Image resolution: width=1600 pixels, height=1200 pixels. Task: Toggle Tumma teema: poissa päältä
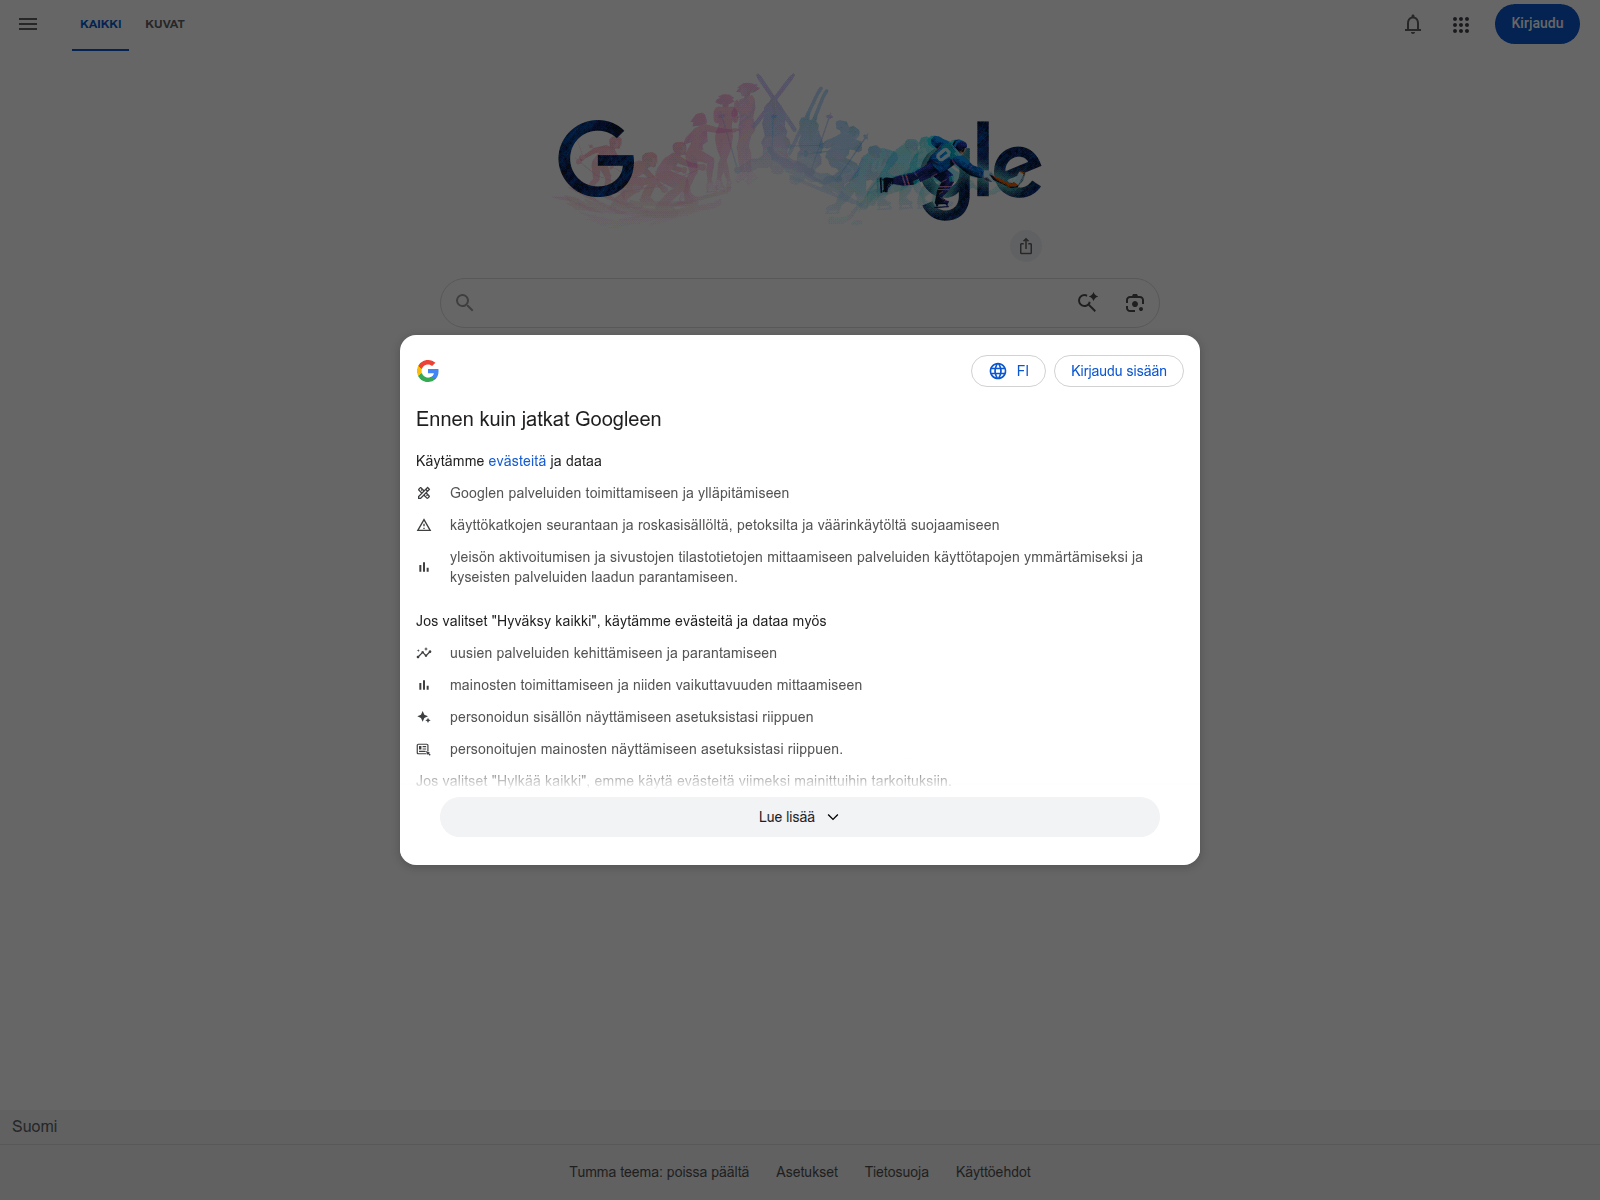(659, 1172)
